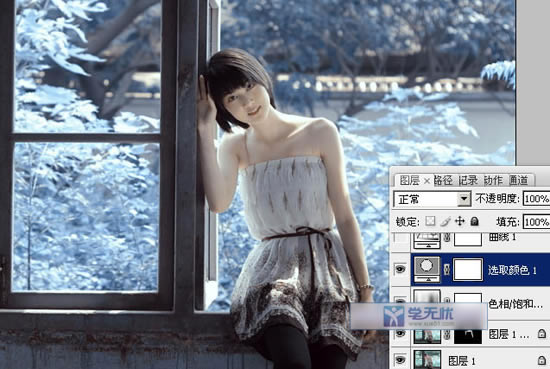Click the mask link icon on 曲线 1
Screen dimensions: 550x369
click(x=447, y=238)
